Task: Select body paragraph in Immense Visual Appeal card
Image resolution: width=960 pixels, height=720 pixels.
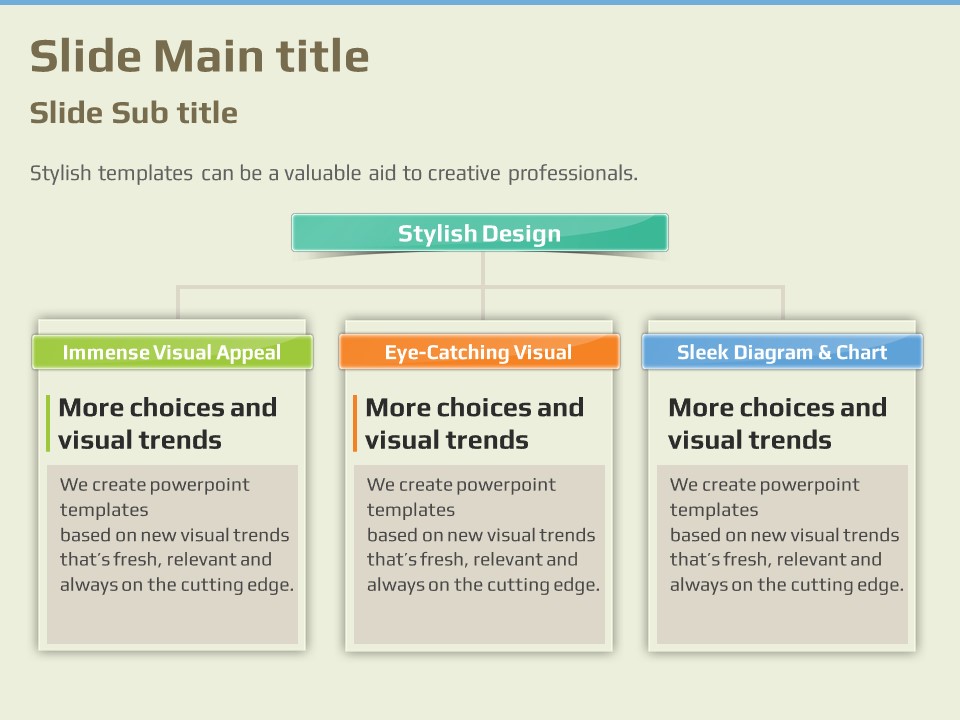Action: point(176,535)
